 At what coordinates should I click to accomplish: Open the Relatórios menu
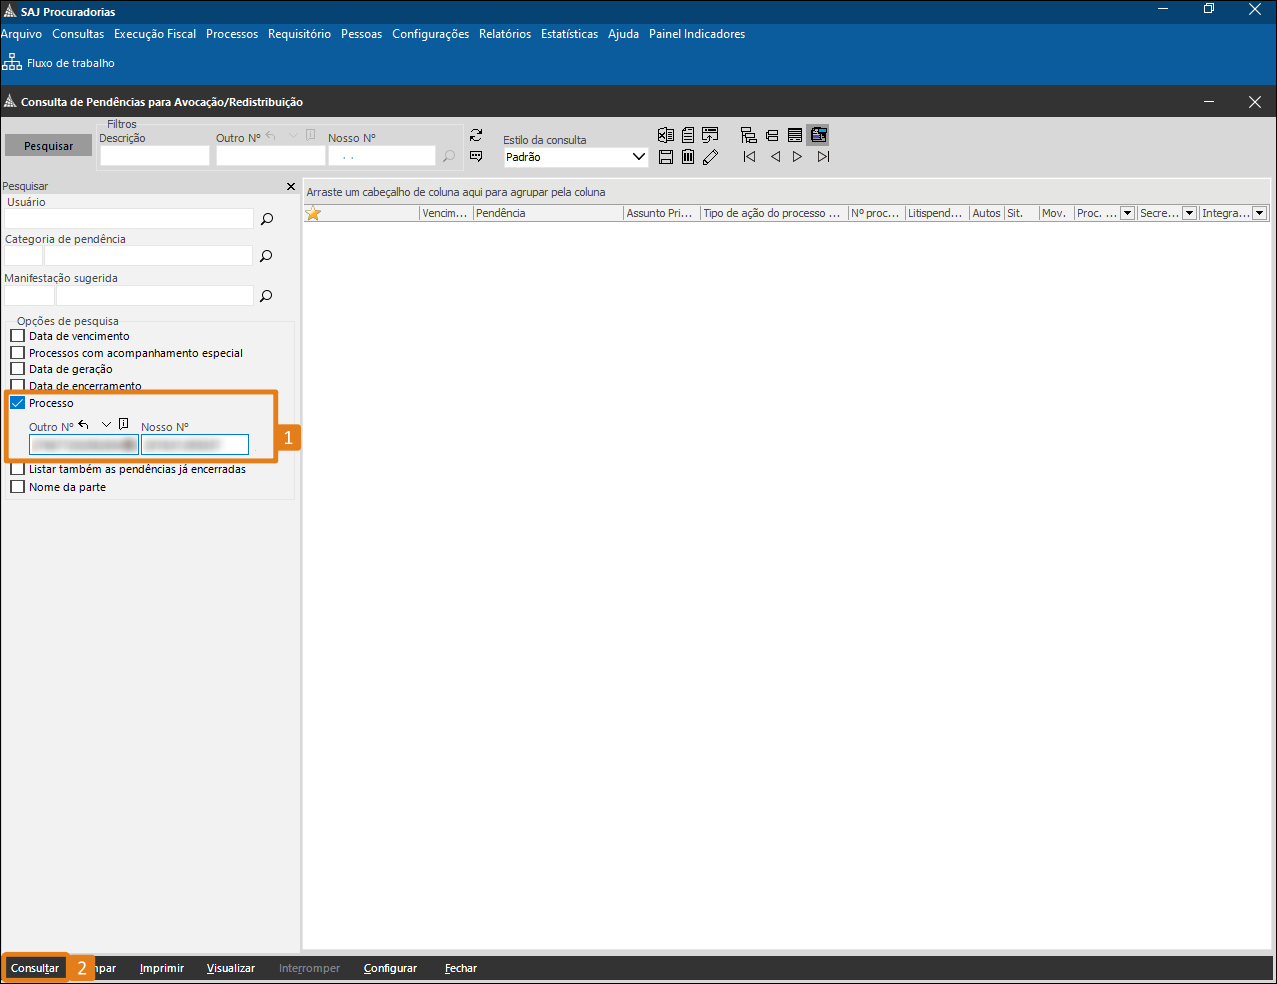(505, 34)
